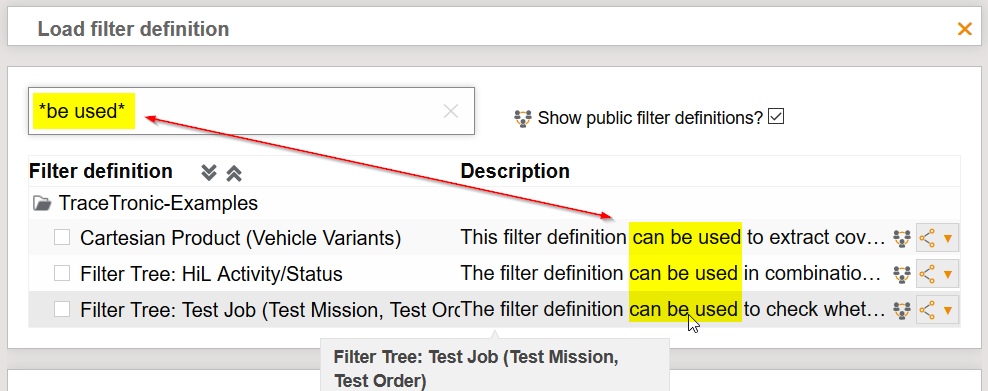Close the Load filter definition dialog

tap(964, 28)
